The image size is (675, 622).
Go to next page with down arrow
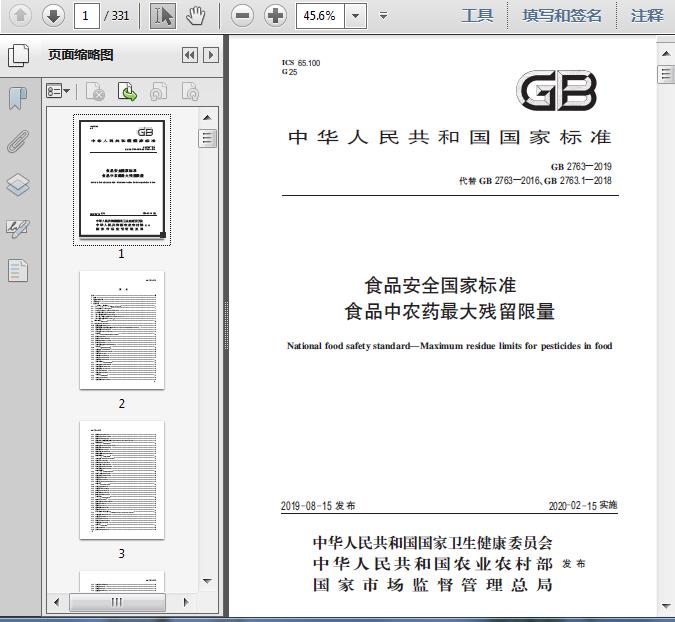pos(53,16)
